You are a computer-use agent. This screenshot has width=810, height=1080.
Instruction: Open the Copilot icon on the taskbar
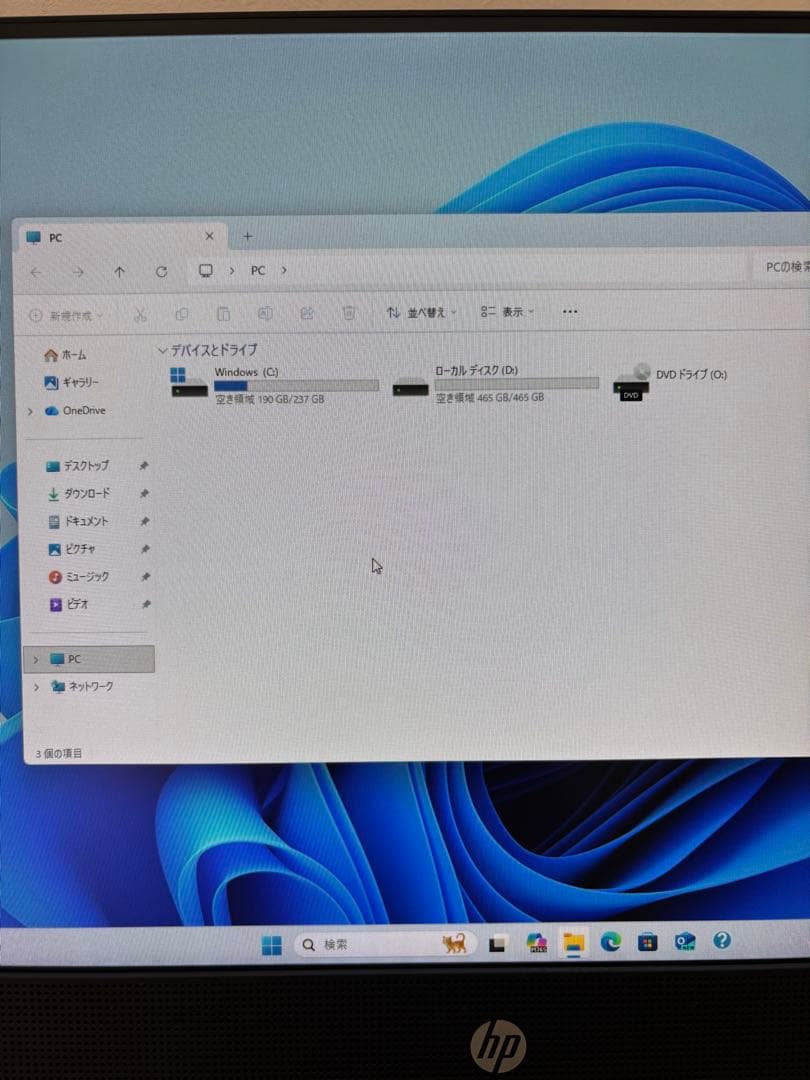(x=537, y=943)
